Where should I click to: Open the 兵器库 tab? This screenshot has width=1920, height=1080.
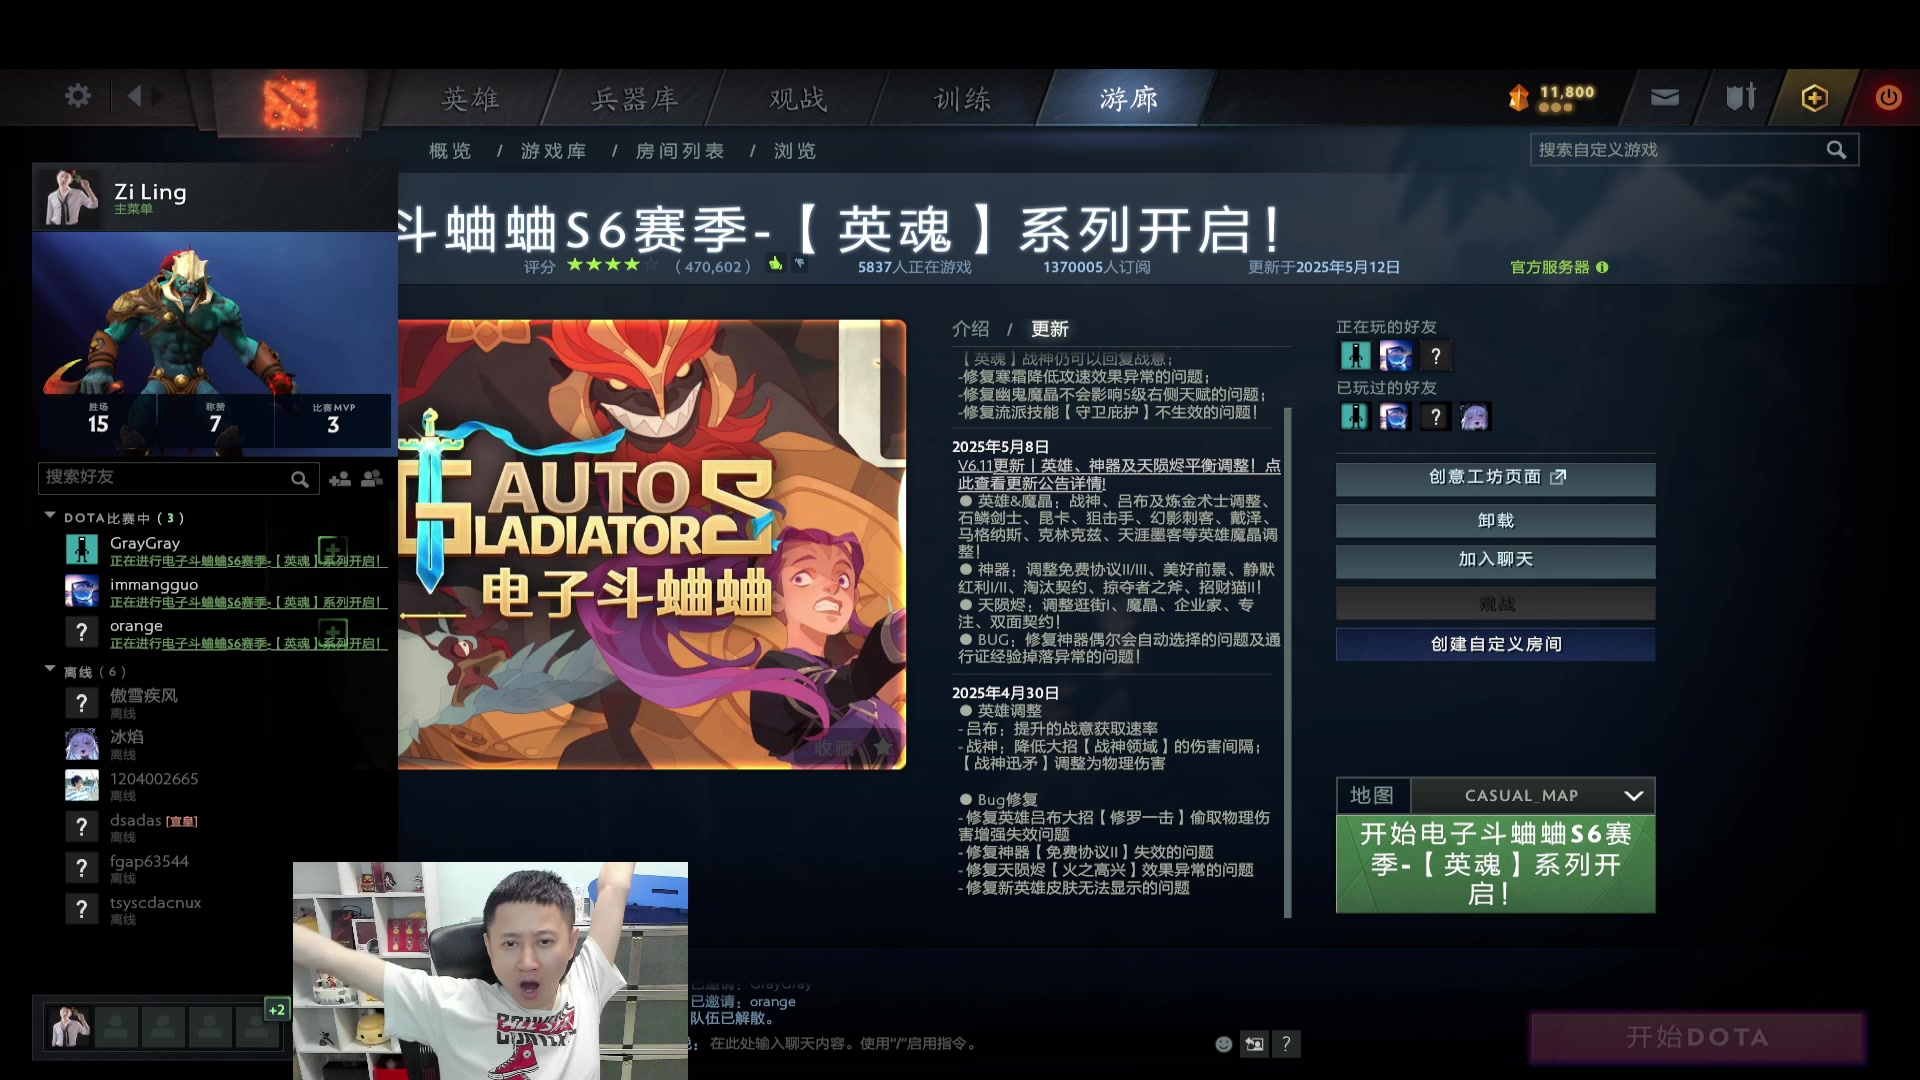(635, 98)
